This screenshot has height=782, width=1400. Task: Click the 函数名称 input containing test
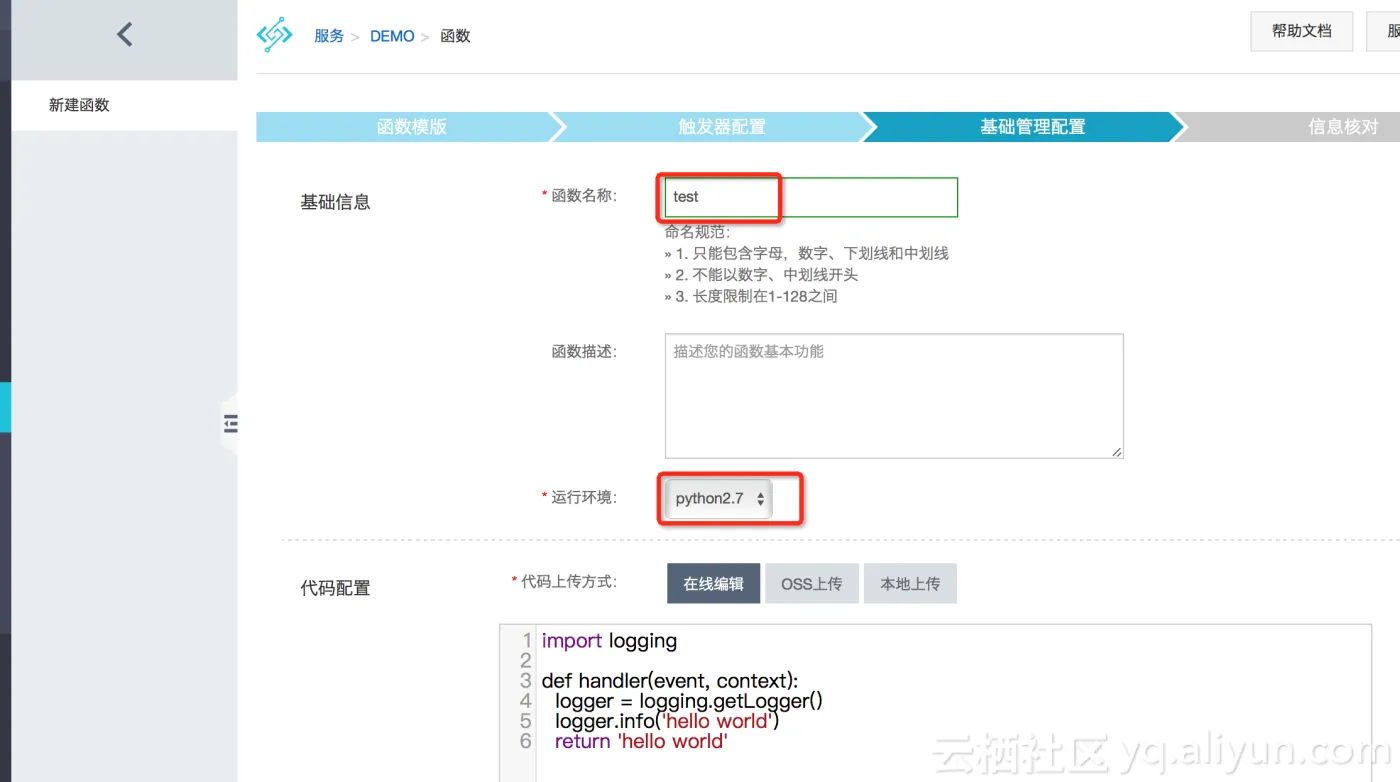click(811, 197)
